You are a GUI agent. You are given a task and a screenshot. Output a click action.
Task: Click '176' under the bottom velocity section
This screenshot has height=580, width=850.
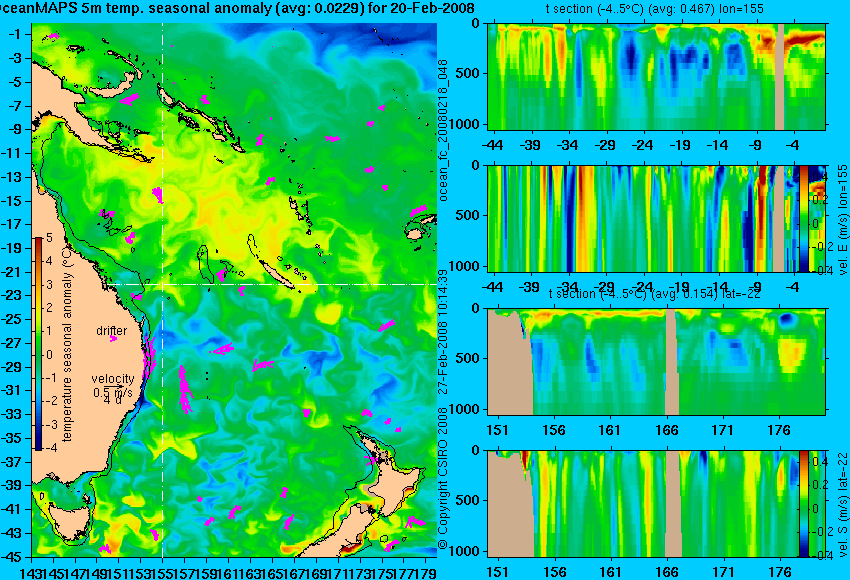(780, 572)
